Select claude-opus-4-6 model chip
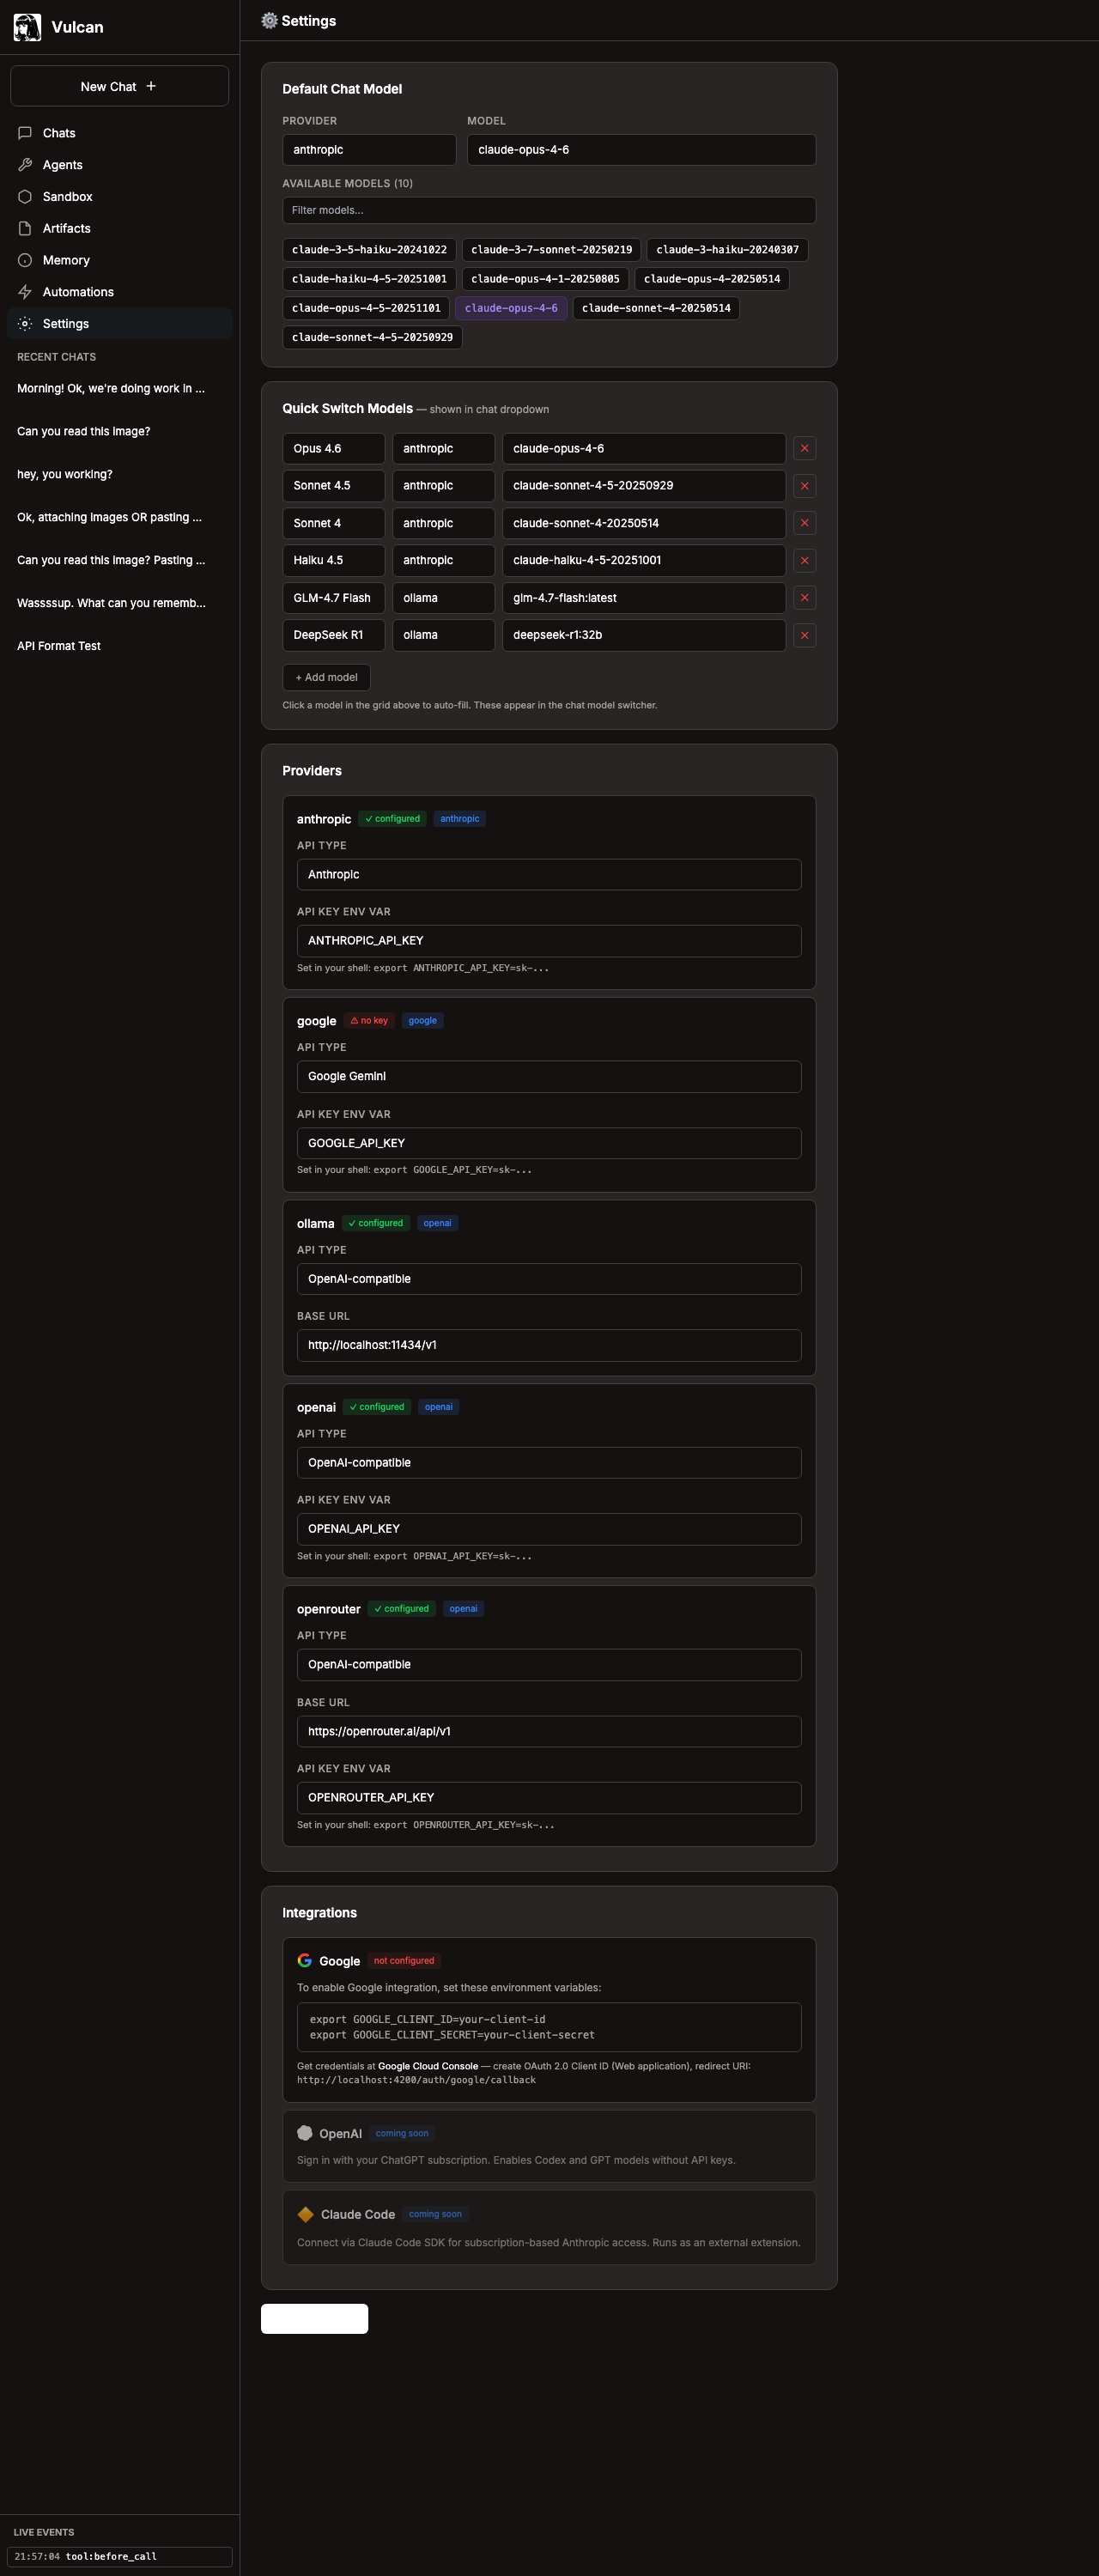 coord(511,308)
